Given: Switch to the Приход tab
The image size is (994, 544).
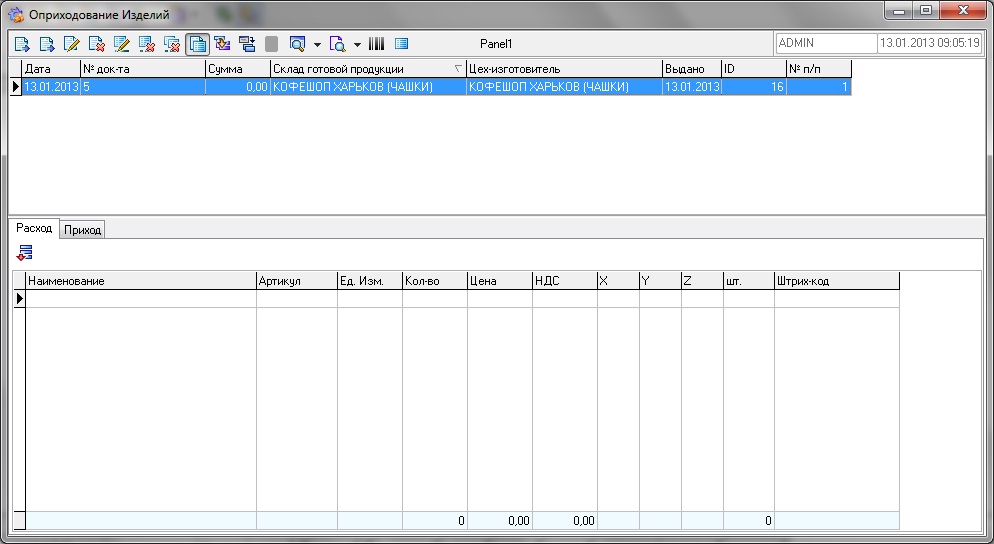Looking at the screenshot, I should click(x=83, y=230).
